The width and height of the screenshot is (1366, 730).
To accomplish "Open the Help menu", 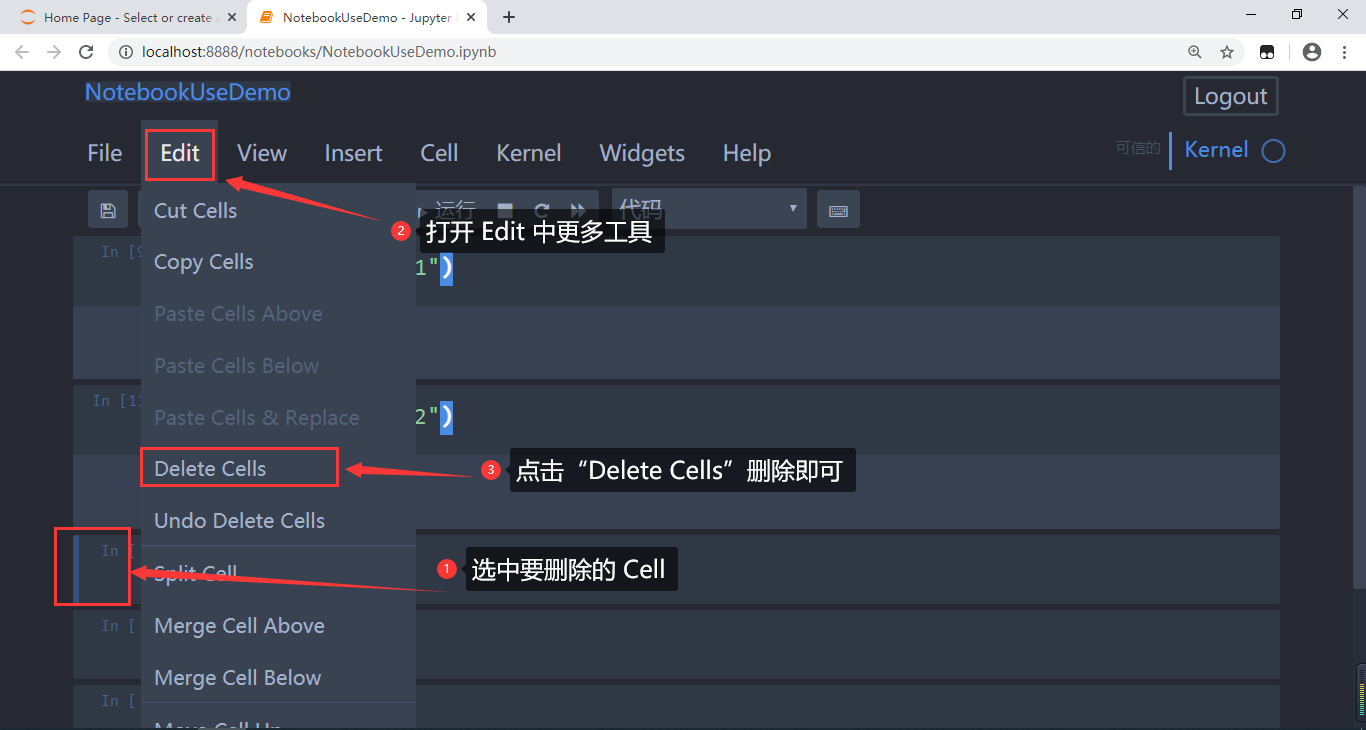I will coord(746,153).
